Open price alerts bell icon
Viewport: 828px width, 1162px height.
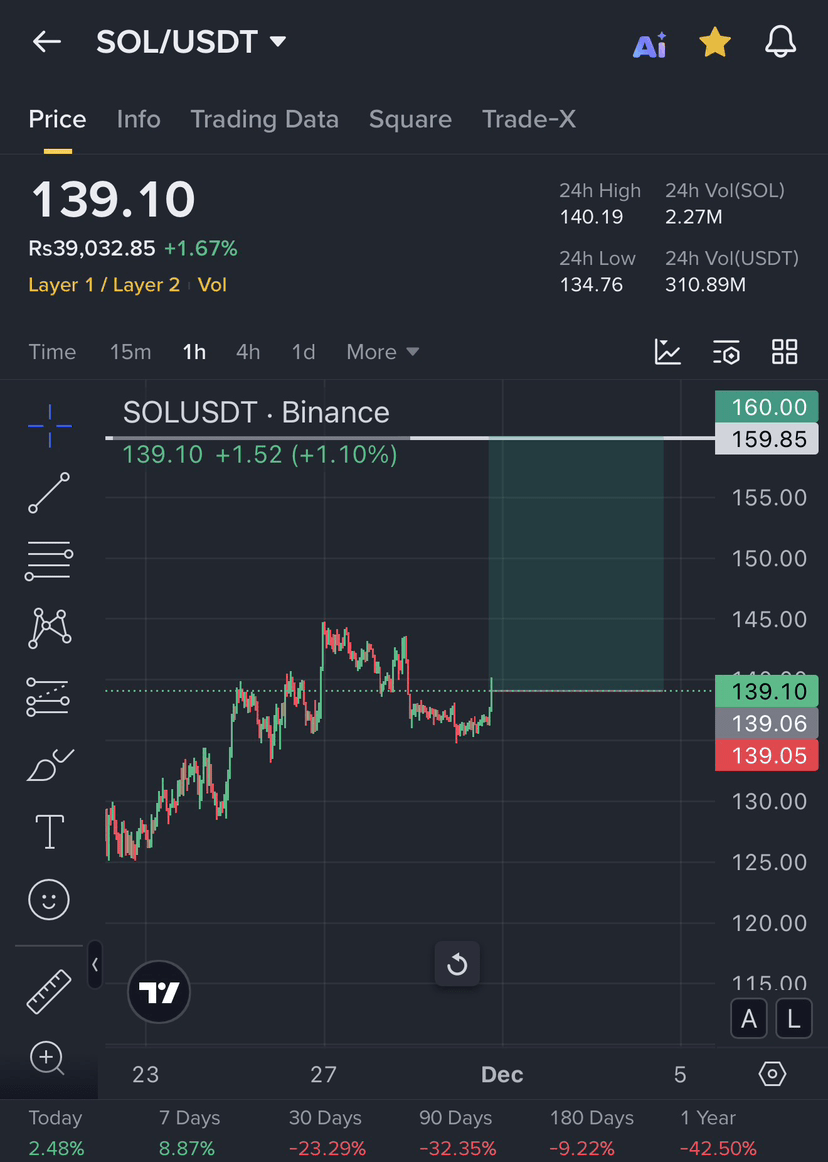(x=781, y=42)
